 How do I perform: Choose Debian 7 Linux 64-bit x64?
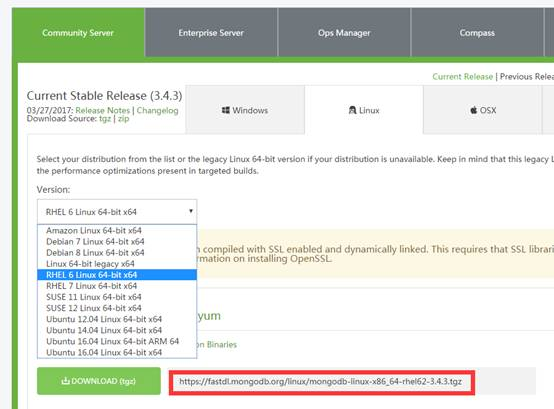point(117,242)
